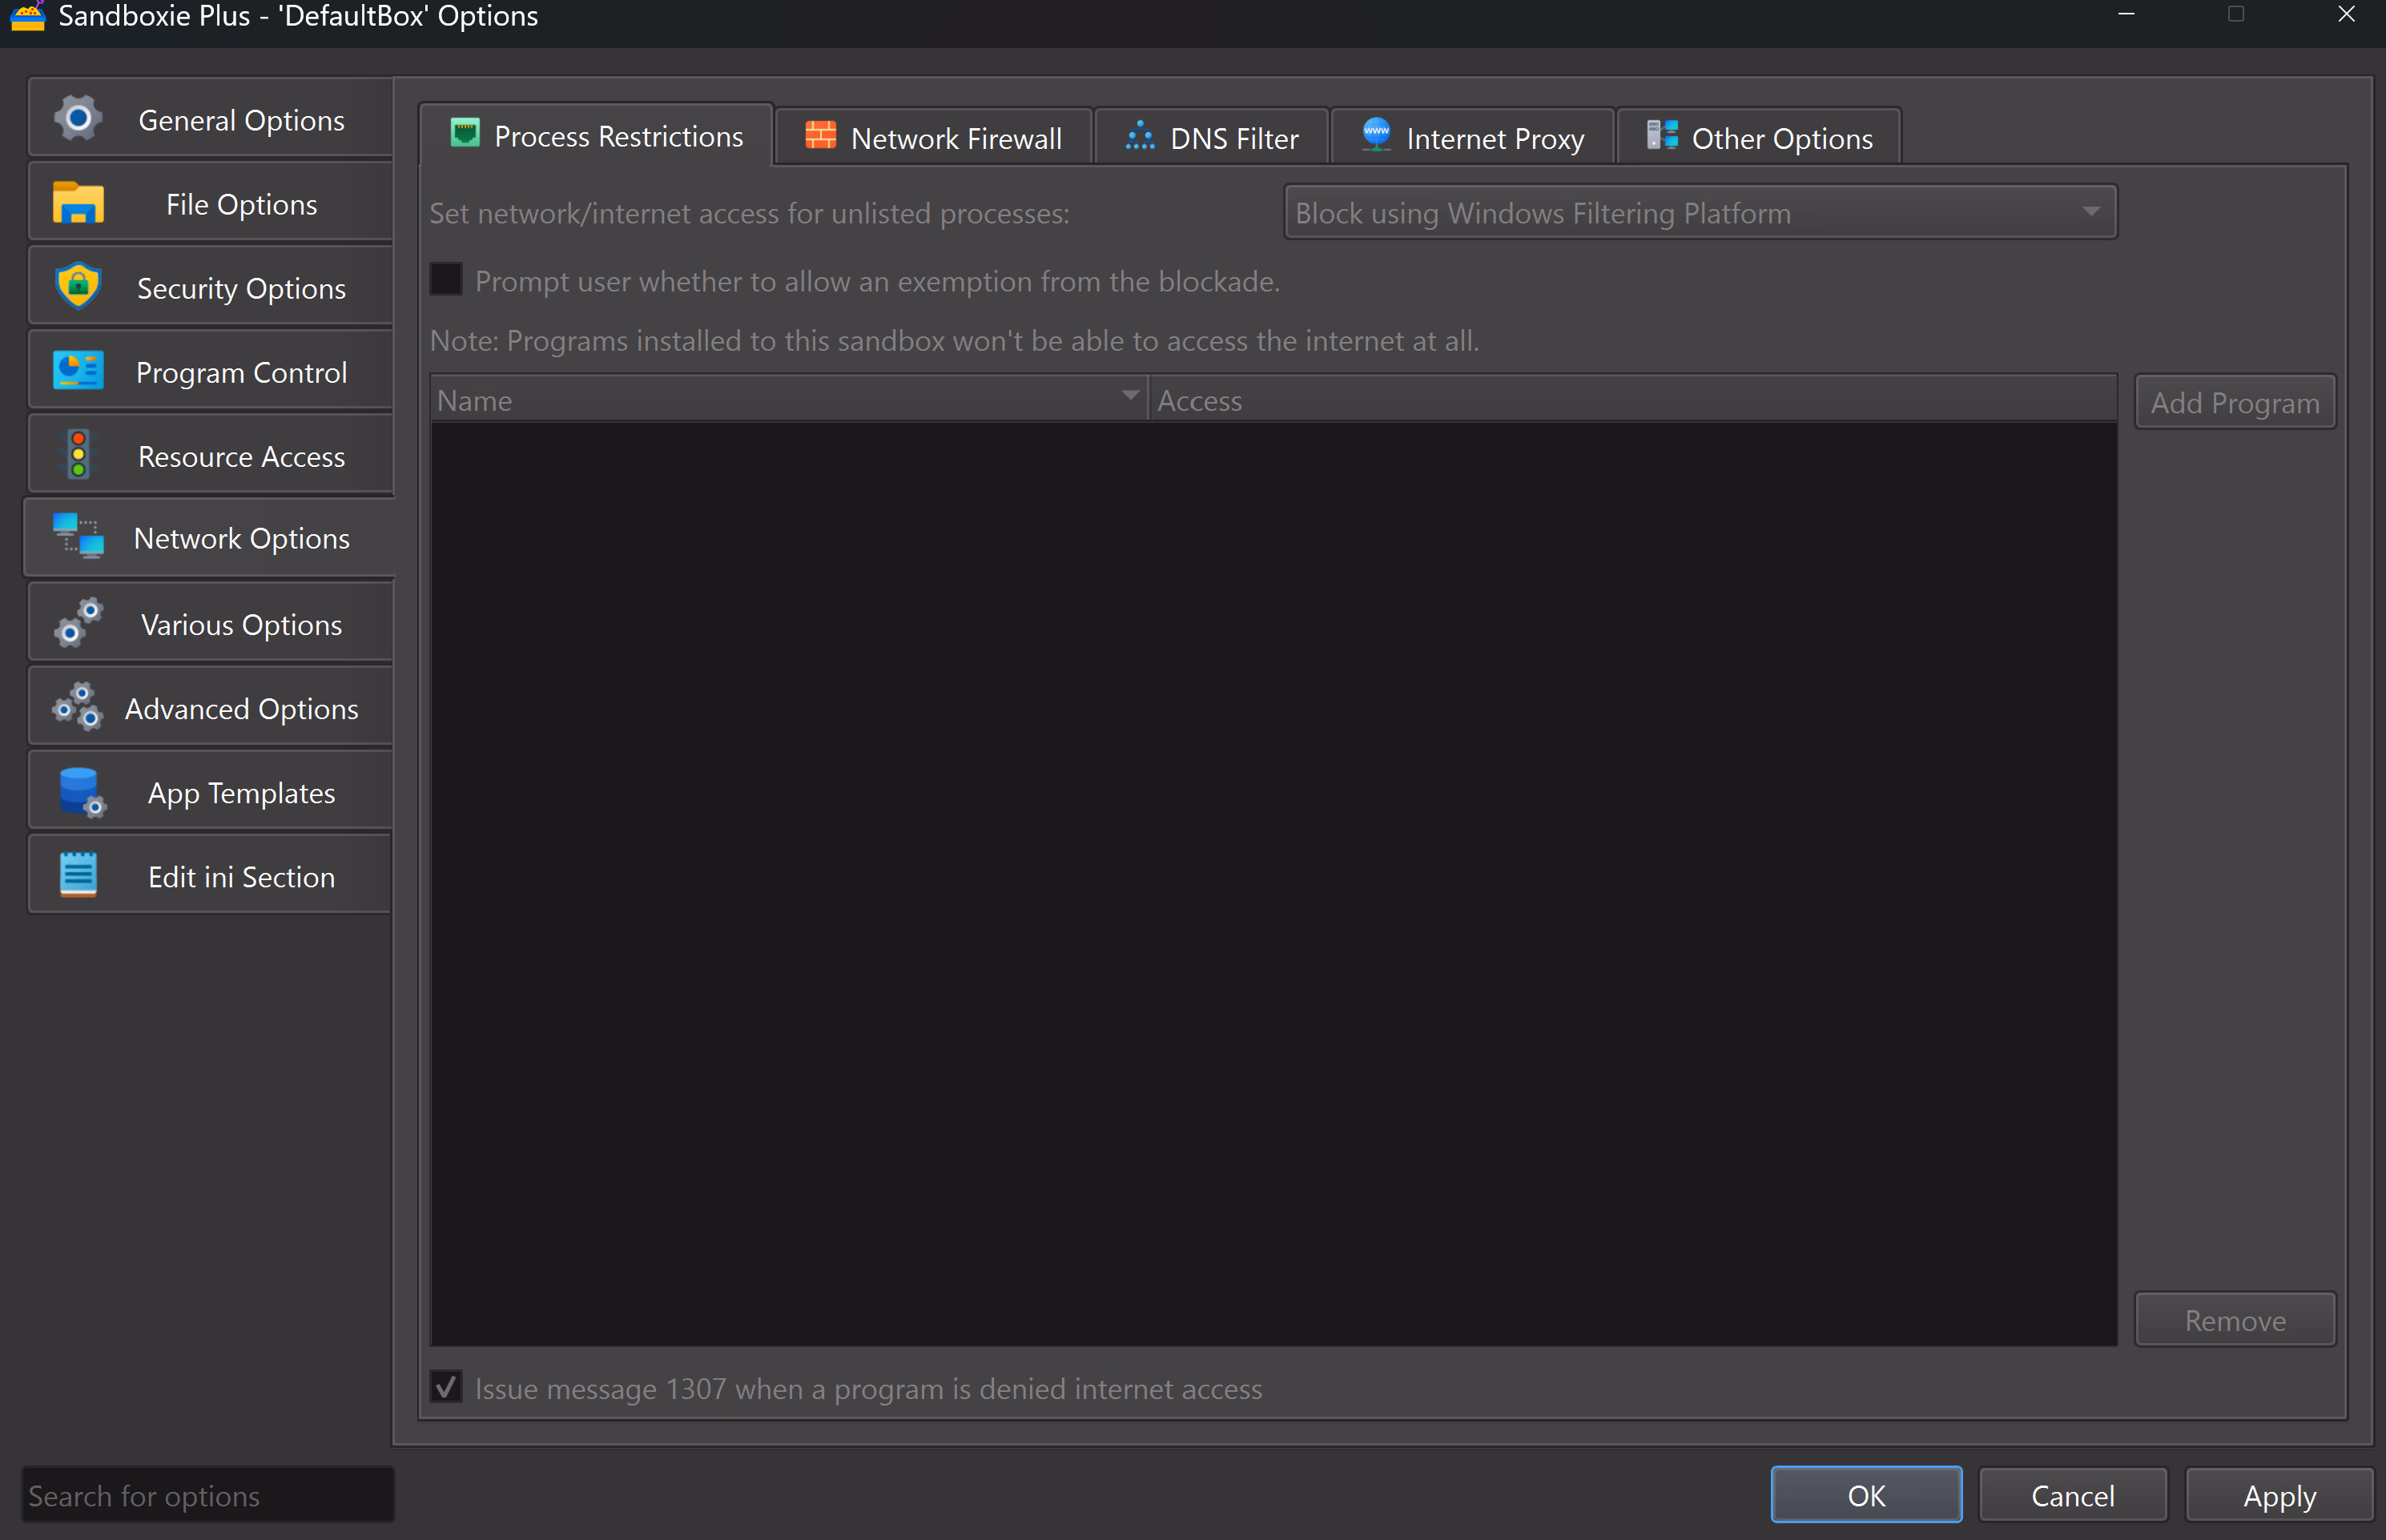The height and width of the screenshot is (1540, 2386).
Task: Switch to the Internet Proxy tab
Action: coord(1473,138)
